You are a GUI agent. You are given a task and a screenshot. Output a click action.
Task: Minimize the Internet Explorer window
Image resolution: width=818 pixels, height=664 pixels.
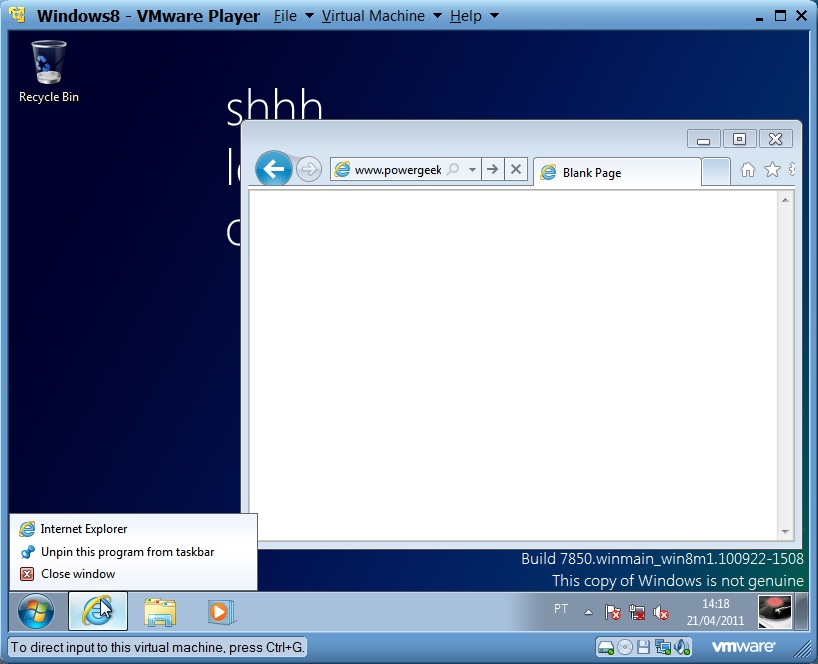point(703,139)
